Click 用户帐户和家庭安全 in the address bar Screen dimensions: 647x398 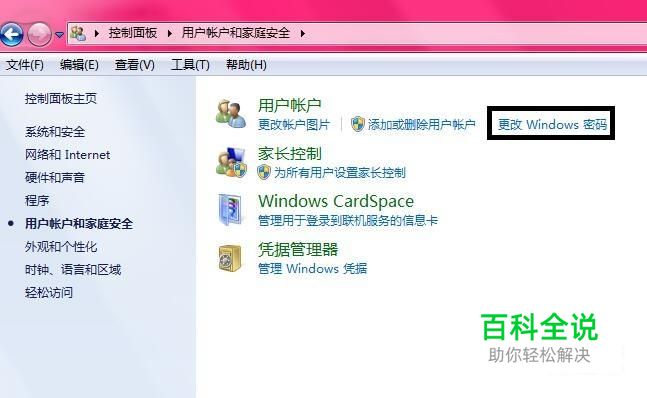pos(236,33)
